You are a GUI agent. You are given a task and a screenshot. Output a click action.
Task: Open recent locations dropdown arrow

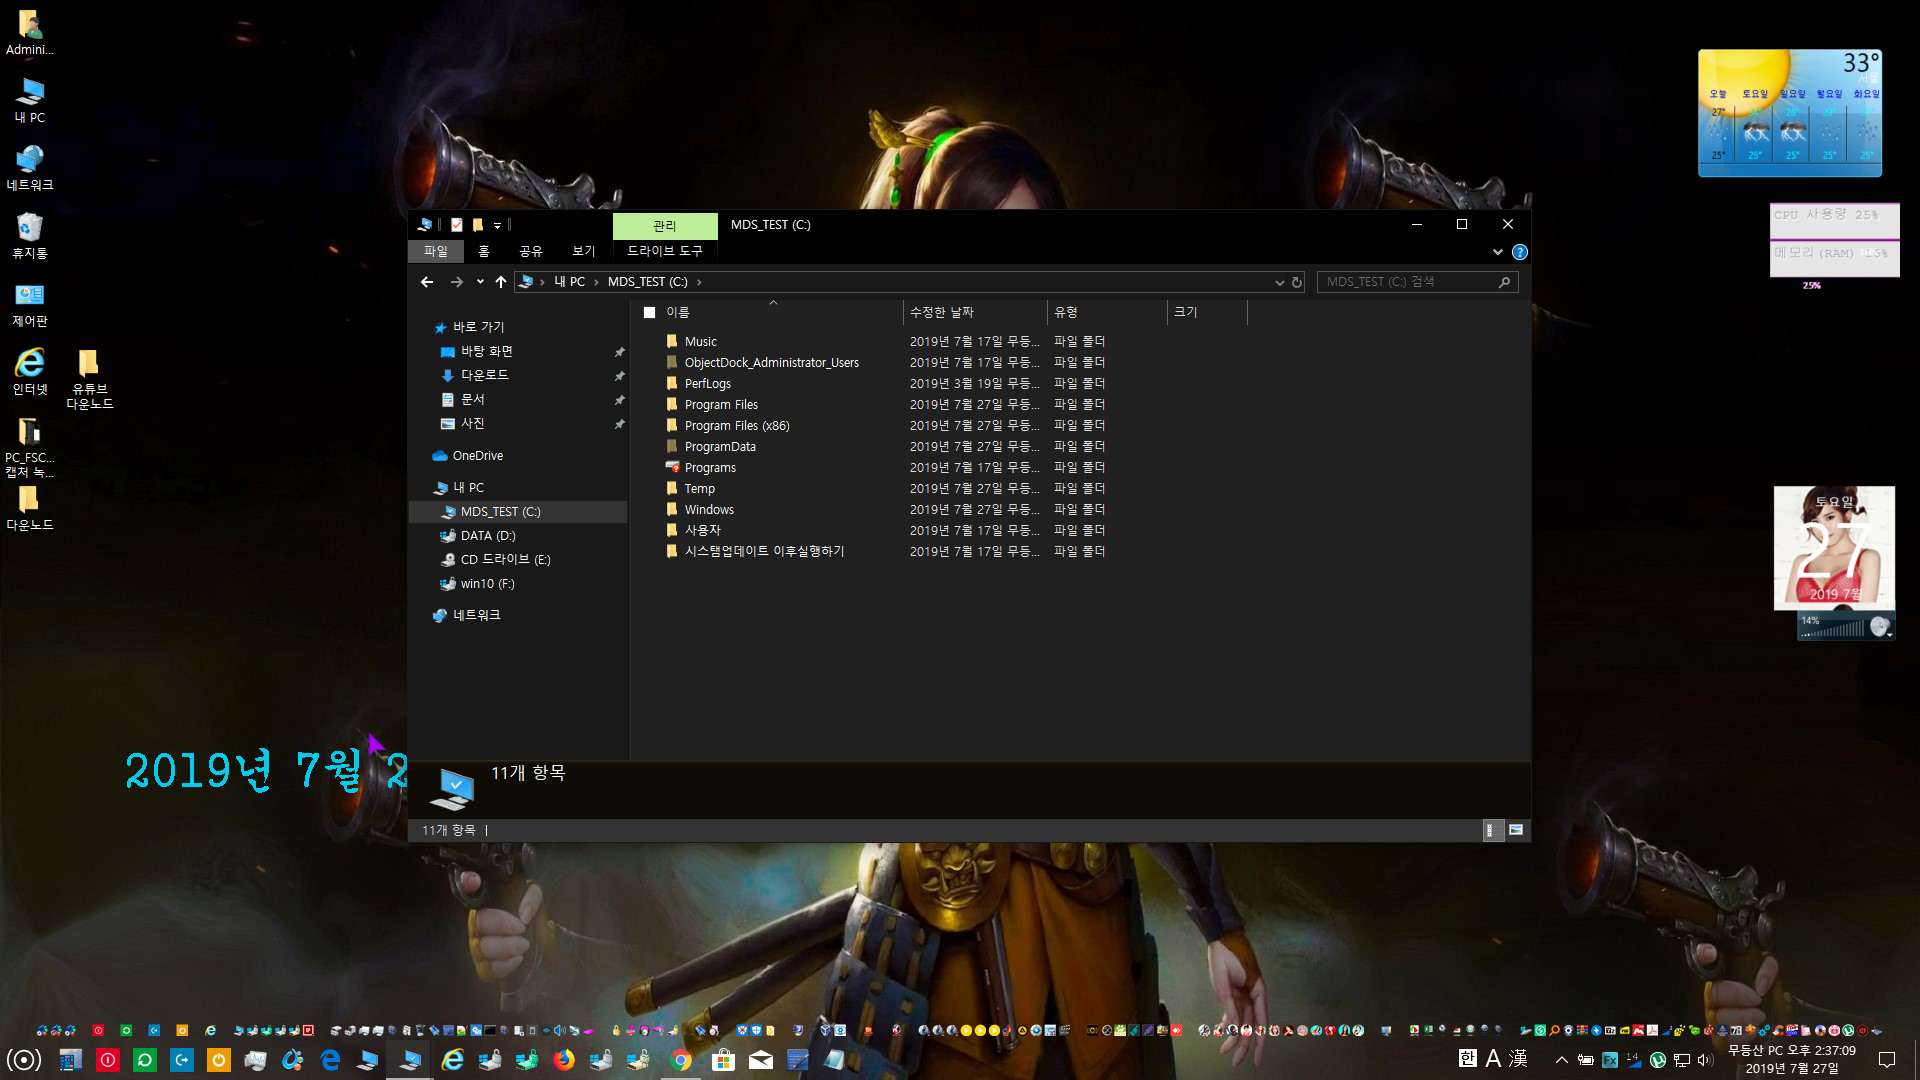click(480, 282)
